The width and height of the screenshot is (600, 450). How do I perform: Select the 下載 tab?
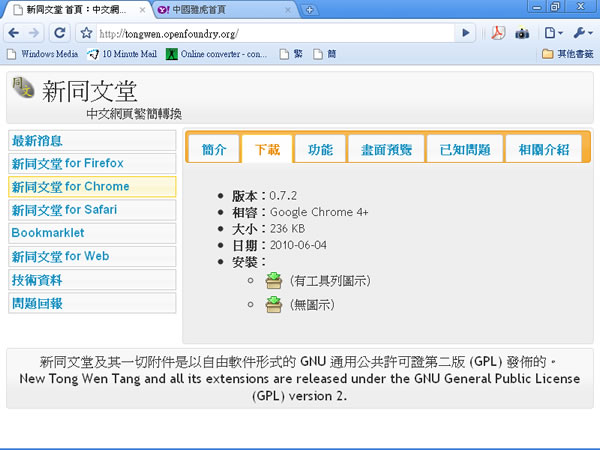pyautogui.click(x=267, y=149)
